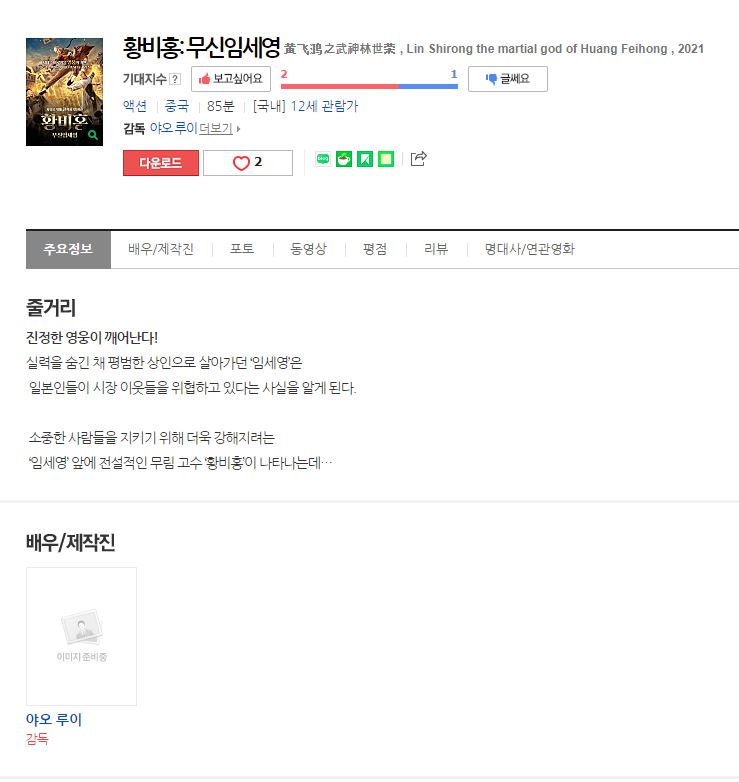Click the red-blue expectation gauge bar
The image size is (739, 782).
[369, 86]
